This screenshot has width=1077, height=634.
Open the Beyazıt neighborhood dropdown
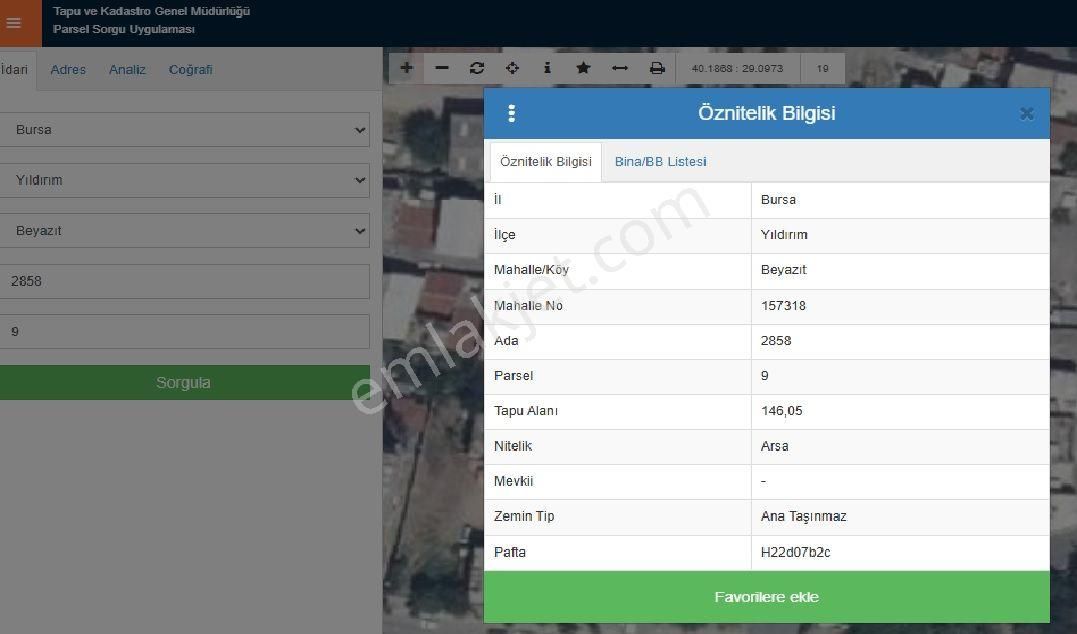click(184, 230)
